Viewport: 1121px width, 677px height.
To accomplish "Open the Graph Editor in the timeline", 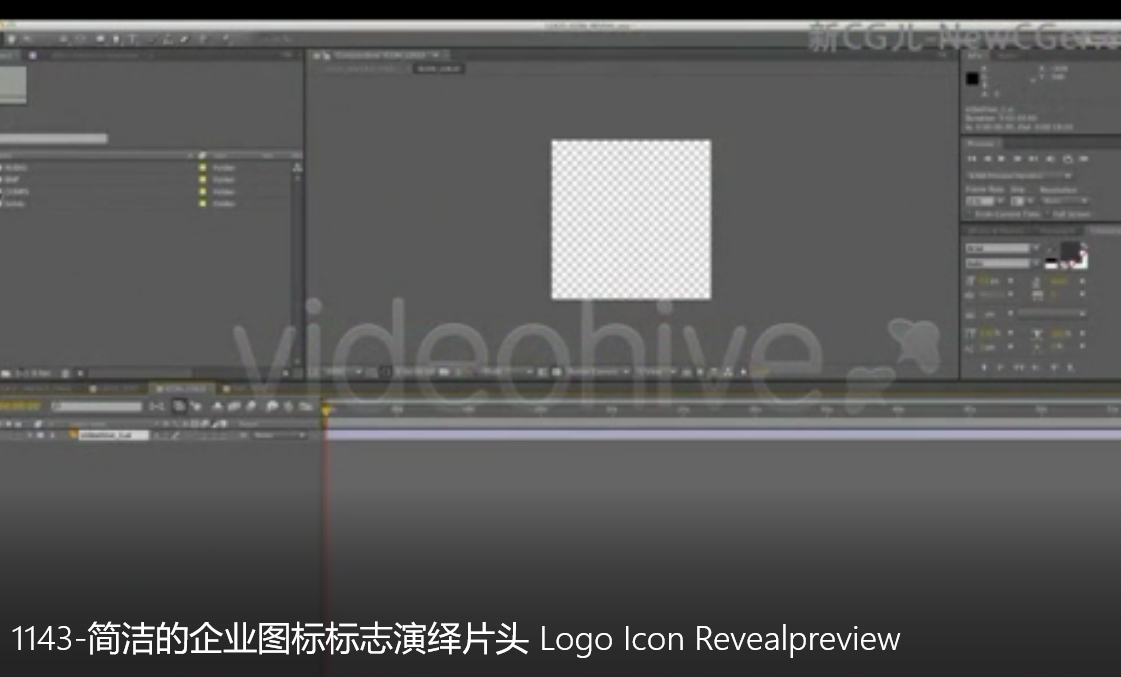I will pyautogui.click(x=306, y=407).
